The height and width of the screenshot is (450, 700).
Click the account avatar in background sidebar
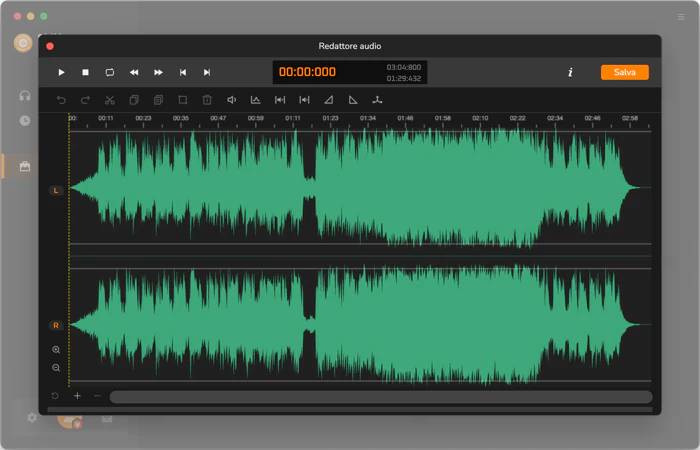23,43
